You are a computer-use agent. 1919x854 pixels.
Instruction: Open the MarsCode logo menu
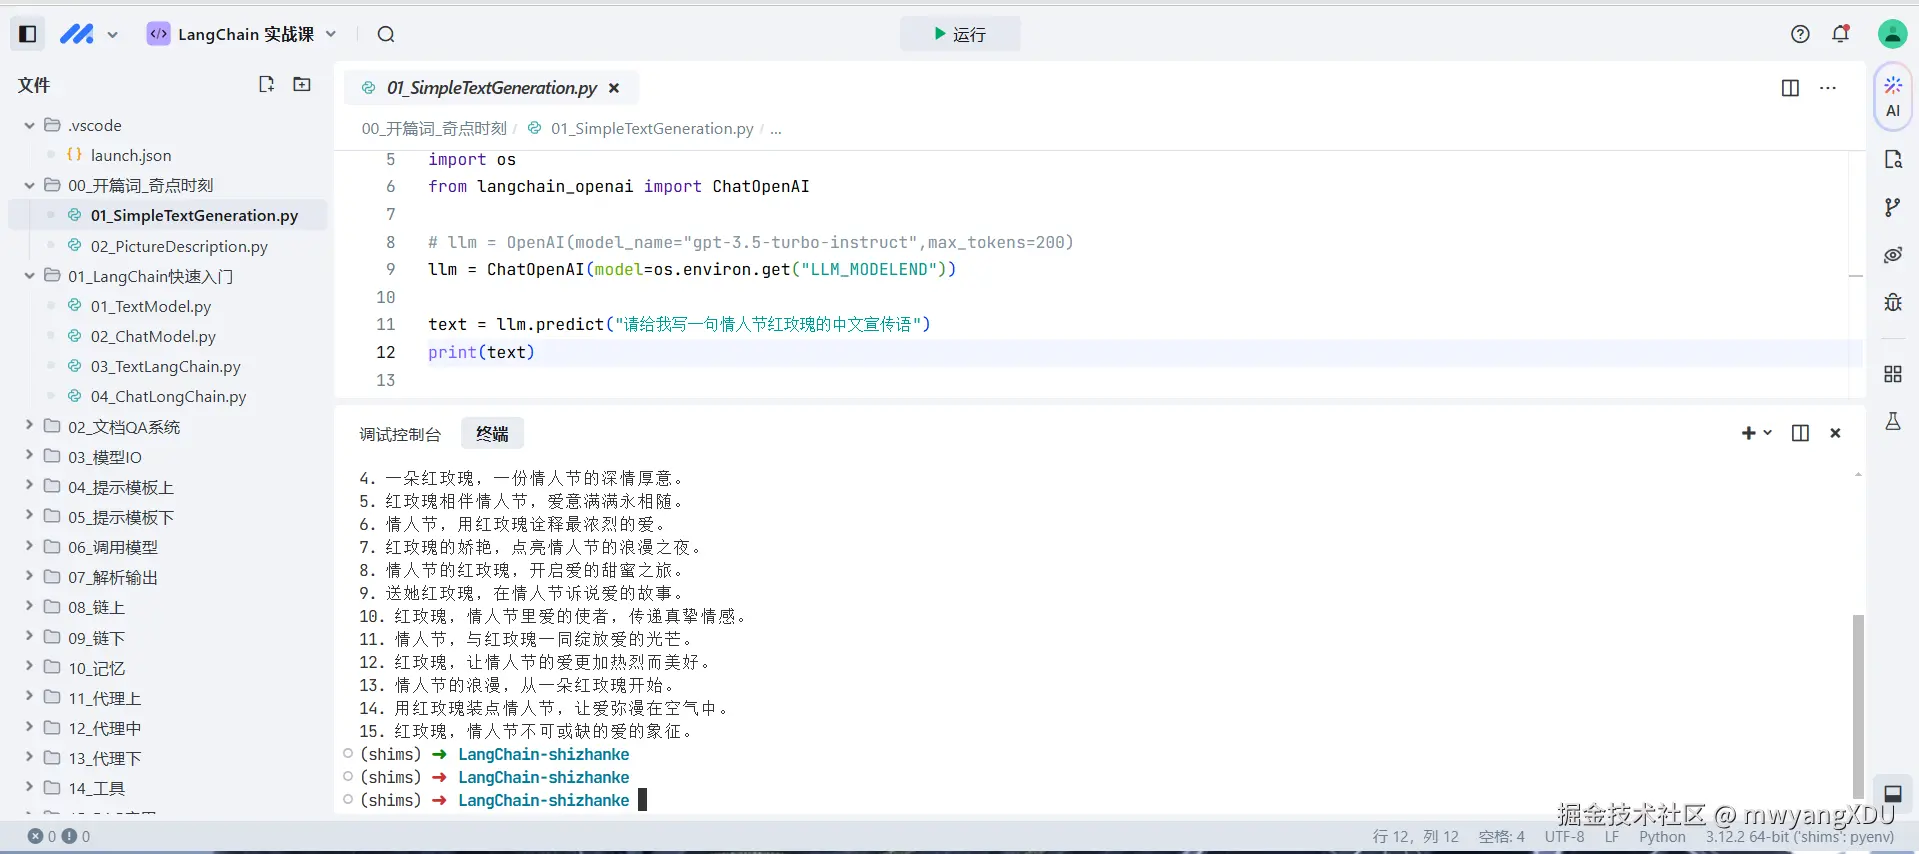[x=77, y=34]
